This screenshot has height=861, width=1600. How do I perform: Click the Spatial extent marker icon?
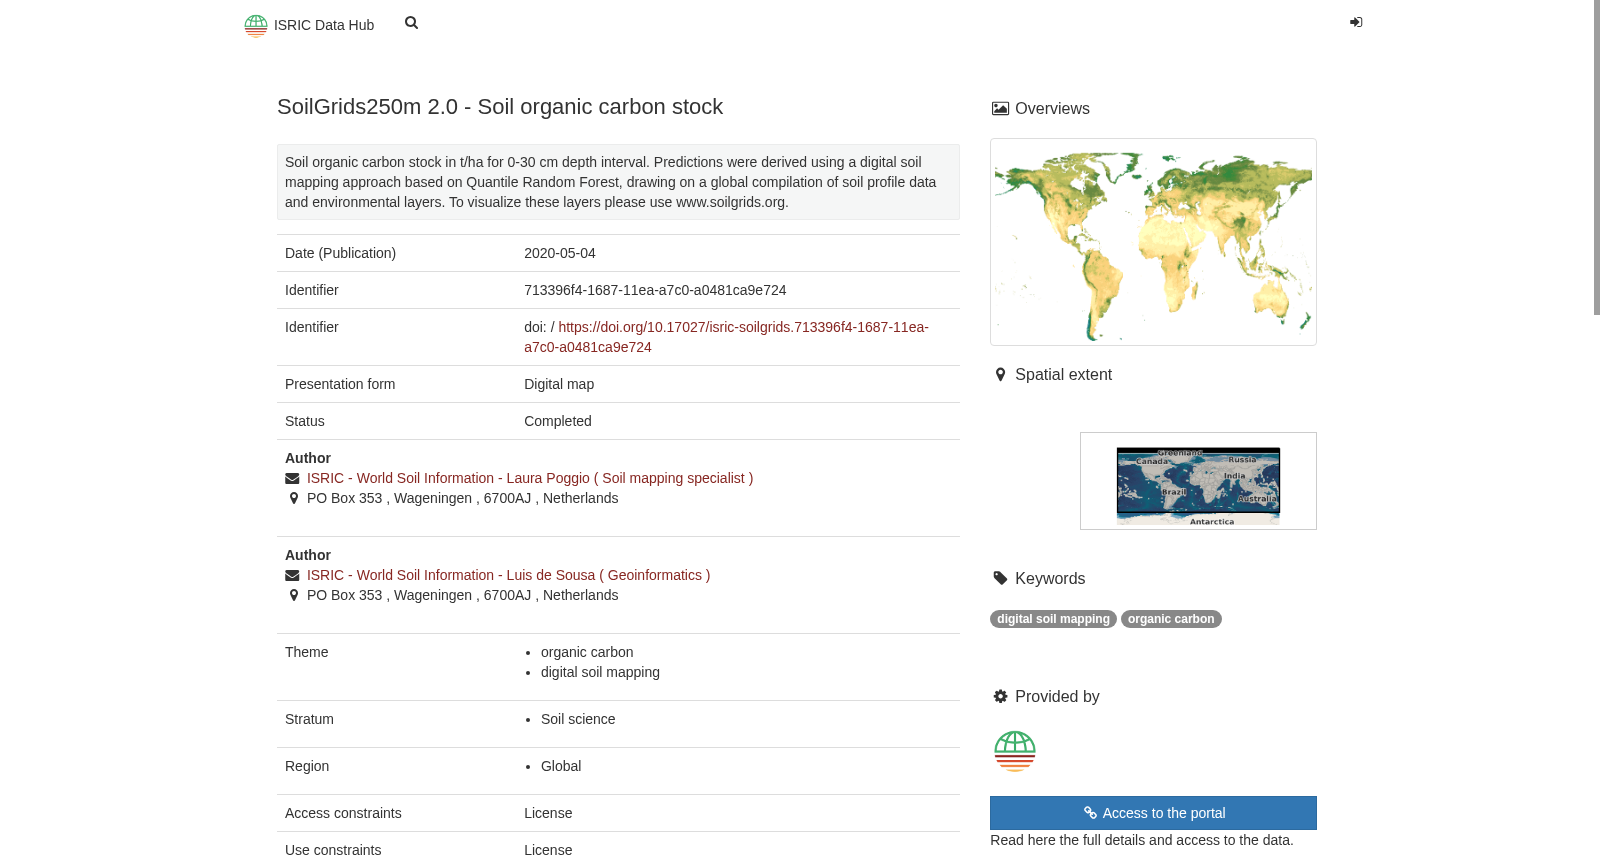(1000, 375)
